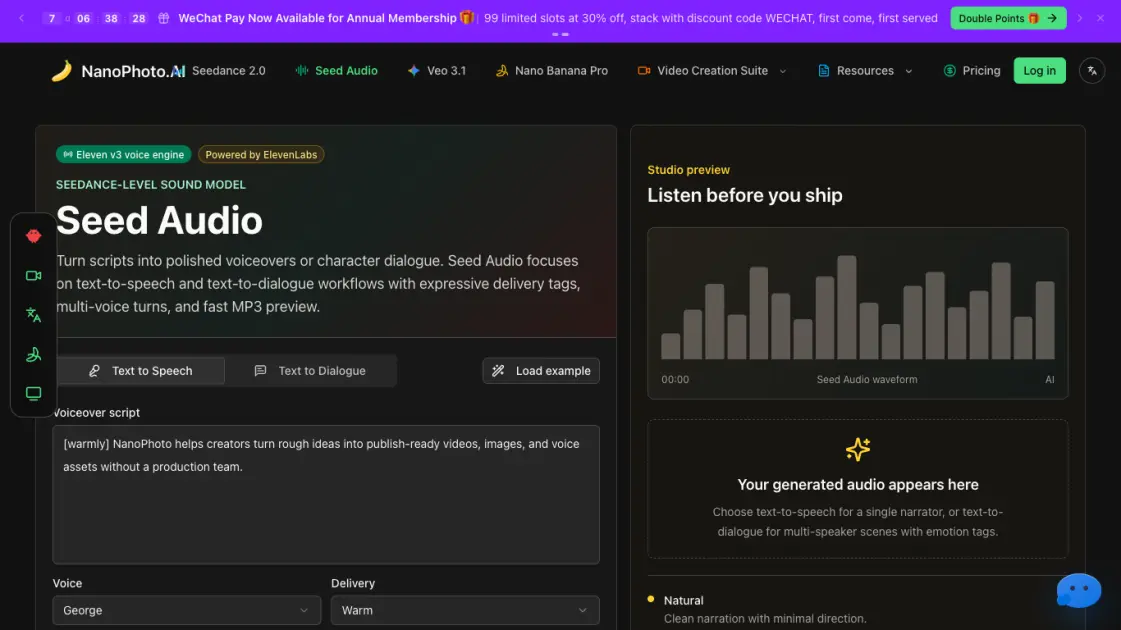Click the Pricing coin icon

pyautogui.click(x=949, y=71)
